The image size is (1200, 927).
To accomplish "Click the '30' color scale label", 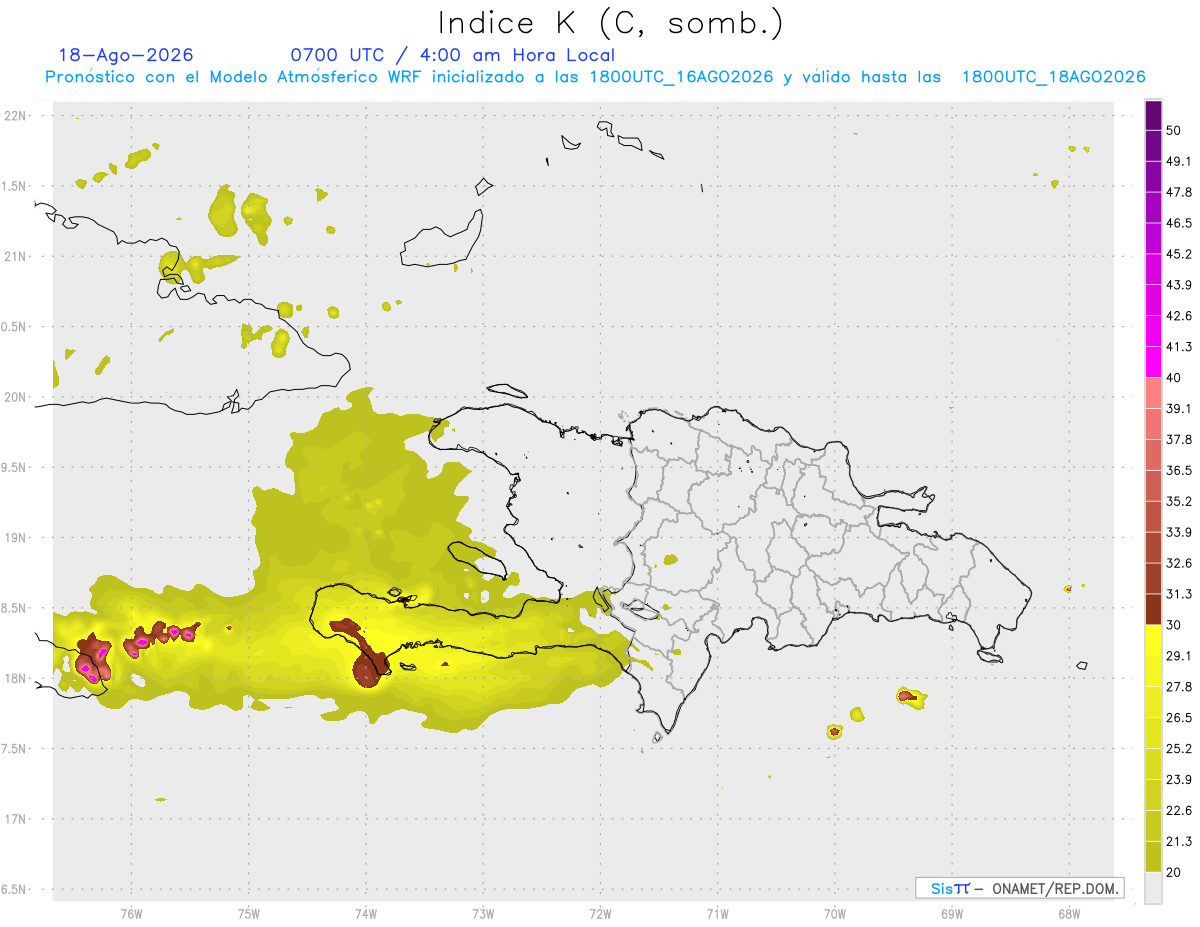I will coord(1174,625).
